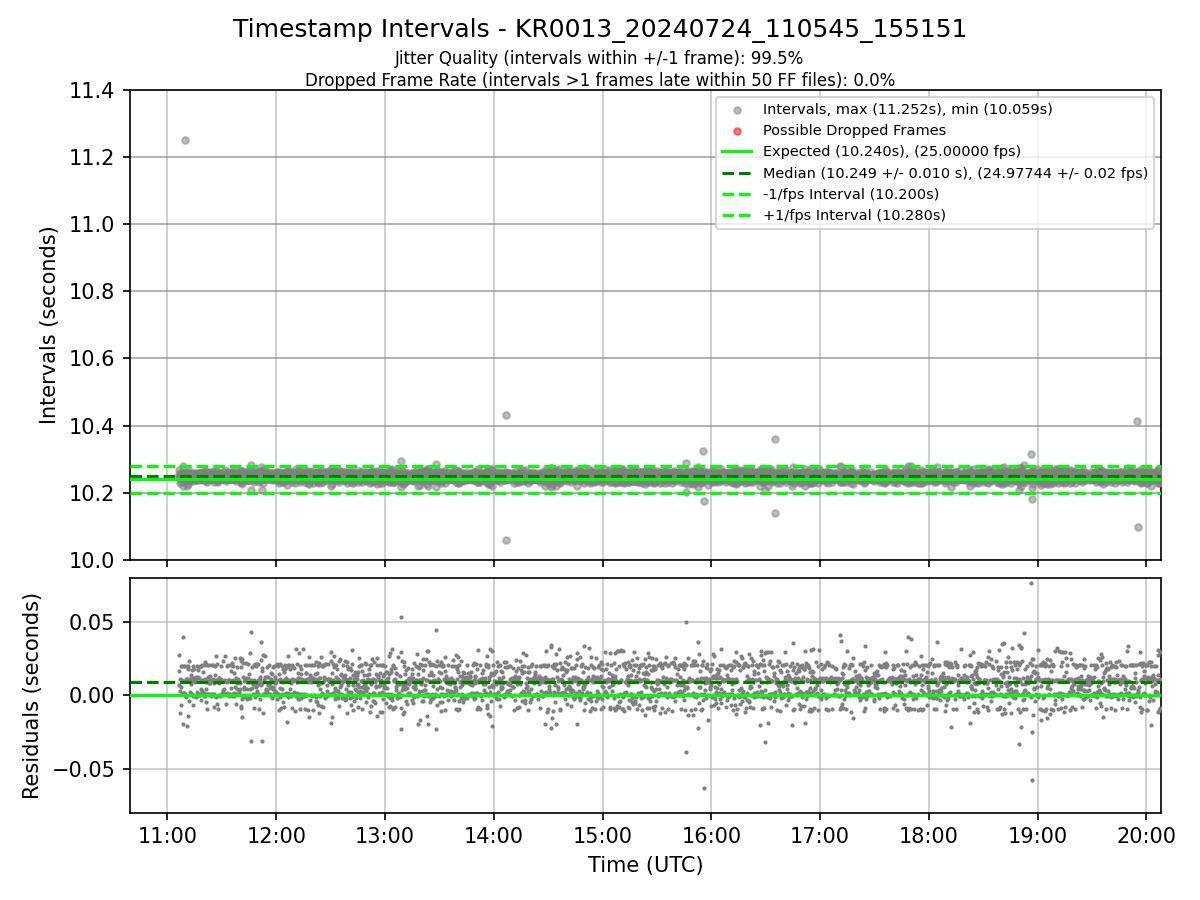
Task: Click the 19:55 outlier point near 10.41 seconds
Action: tap(1137, 421)
